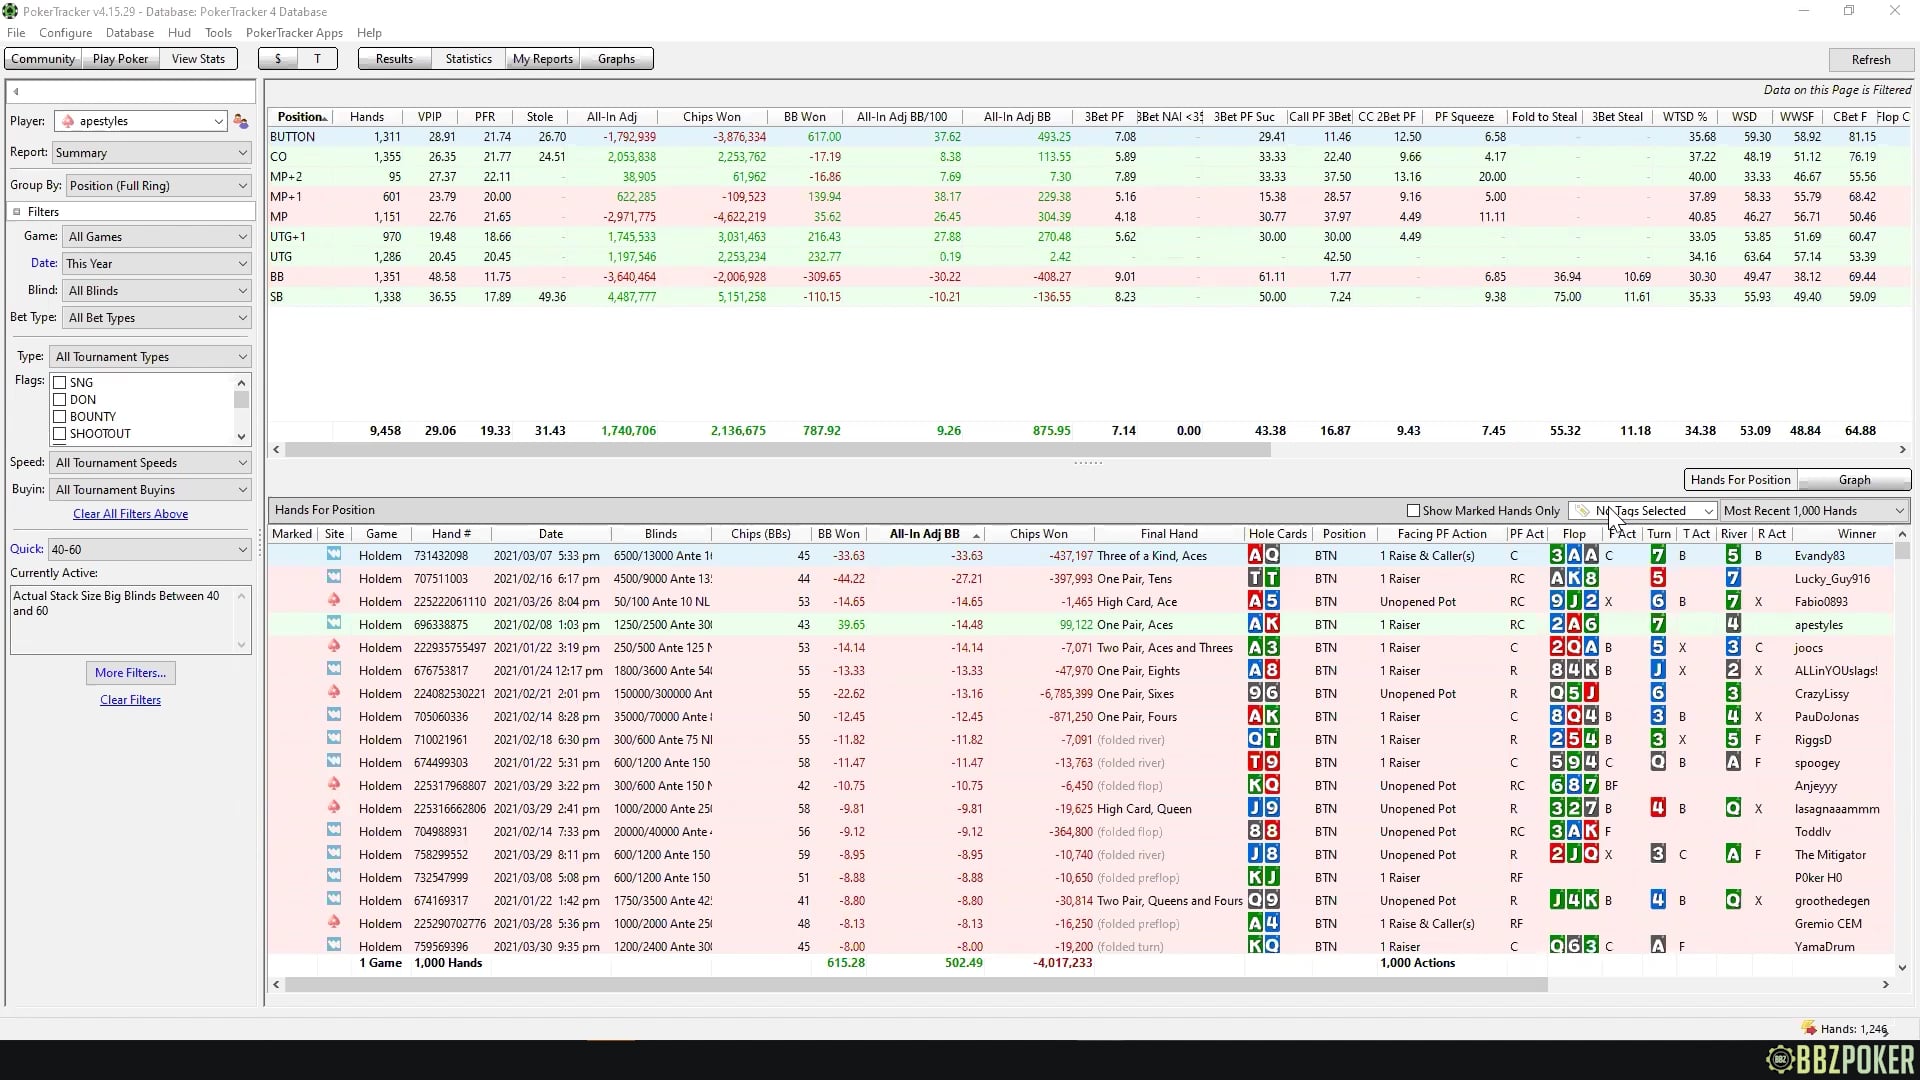Click the Clear All Filters Above link
Viewport: 1920px width, 1080px height.
130,514
